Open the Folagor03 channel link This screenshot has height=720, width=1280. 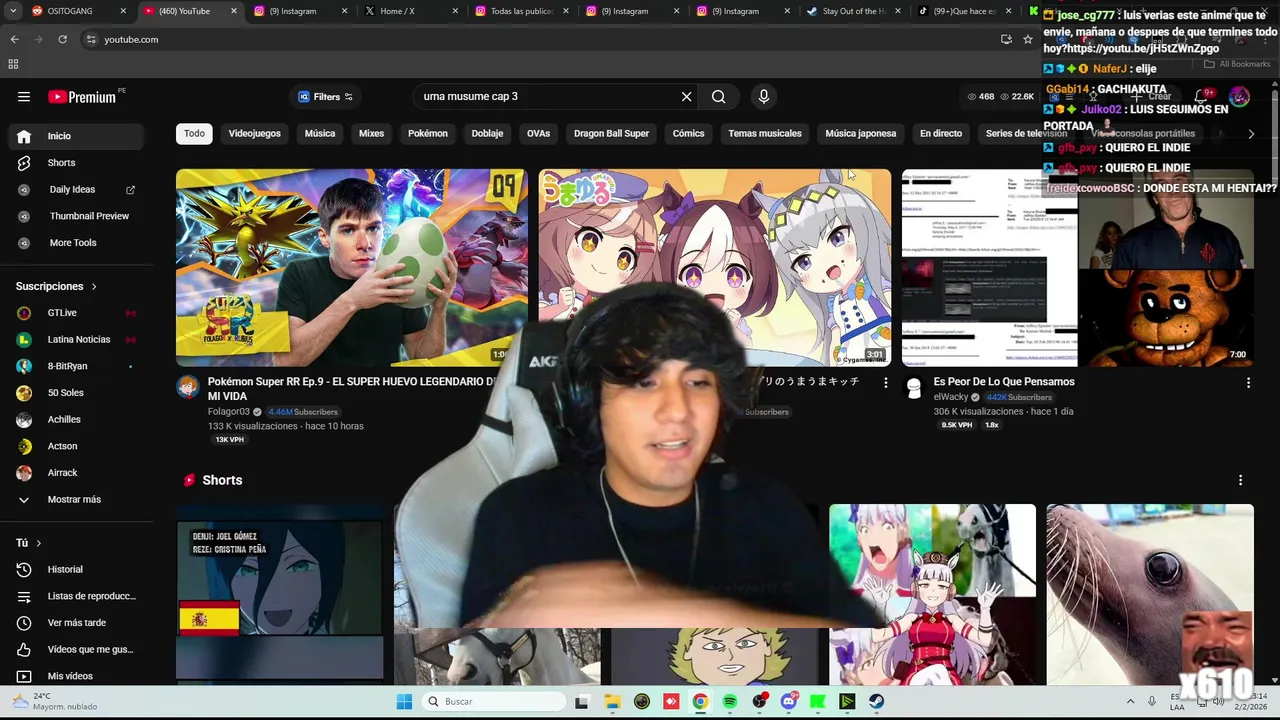[229, 412]
